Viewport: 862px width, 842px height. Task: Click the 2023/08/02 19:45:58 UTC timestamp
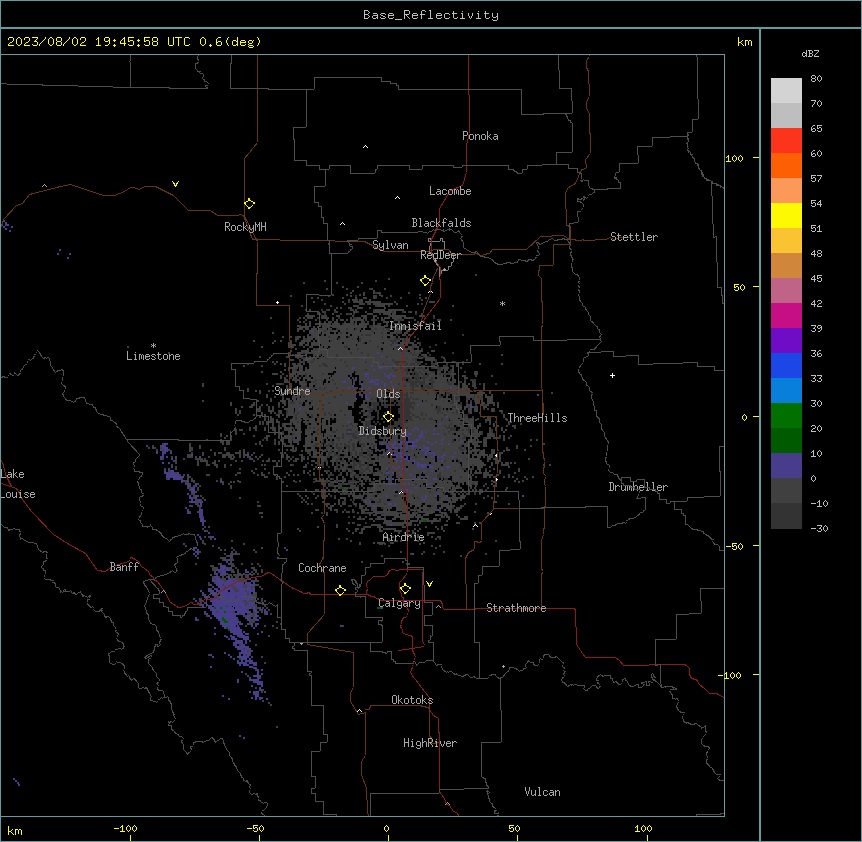click(99, 42)
